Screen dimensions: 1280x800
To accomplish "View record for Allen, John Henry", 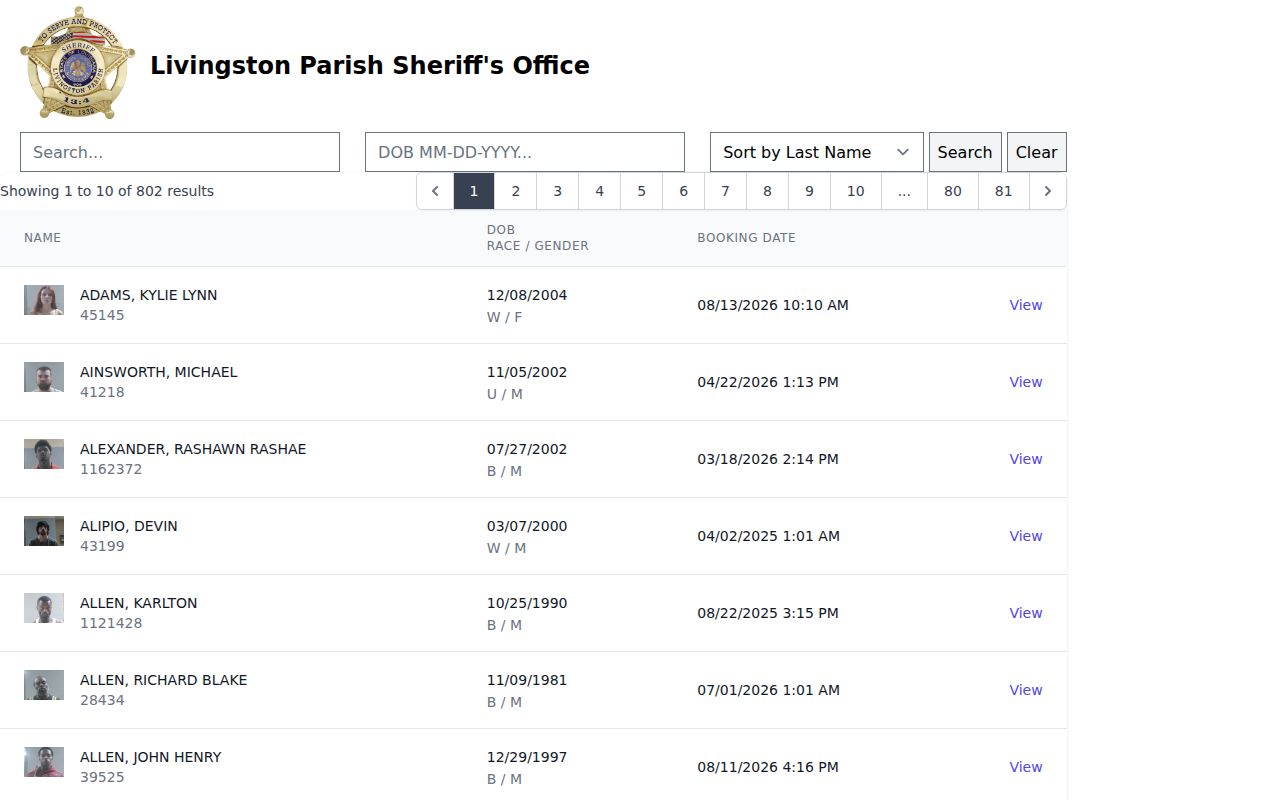I will pyautogui.click(x=1026, y=767).
